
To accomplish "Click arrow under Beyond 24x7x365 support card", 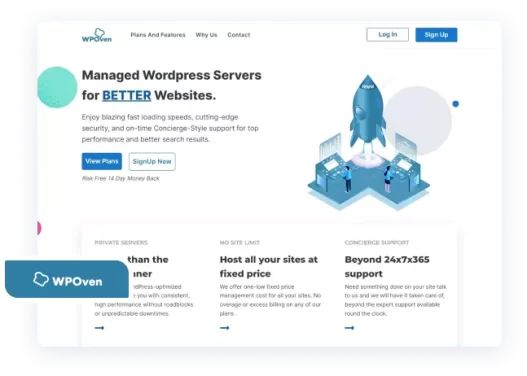I will [350, 328].
